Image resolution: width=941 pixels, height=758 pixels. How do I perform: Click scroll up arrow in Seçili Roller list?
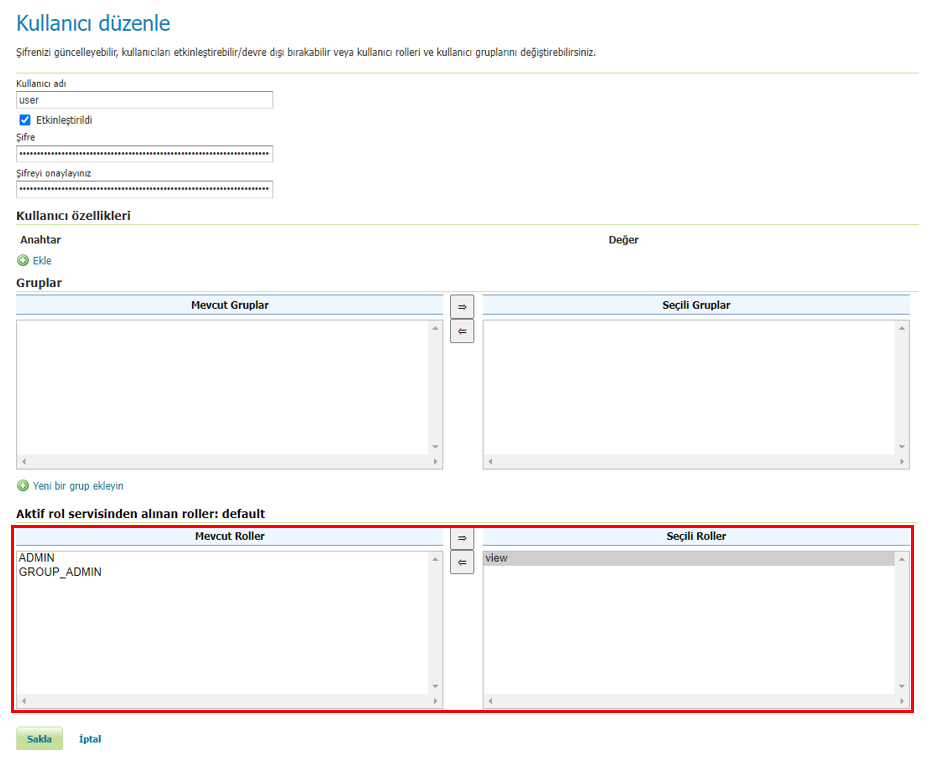click(x=901, y=559)
